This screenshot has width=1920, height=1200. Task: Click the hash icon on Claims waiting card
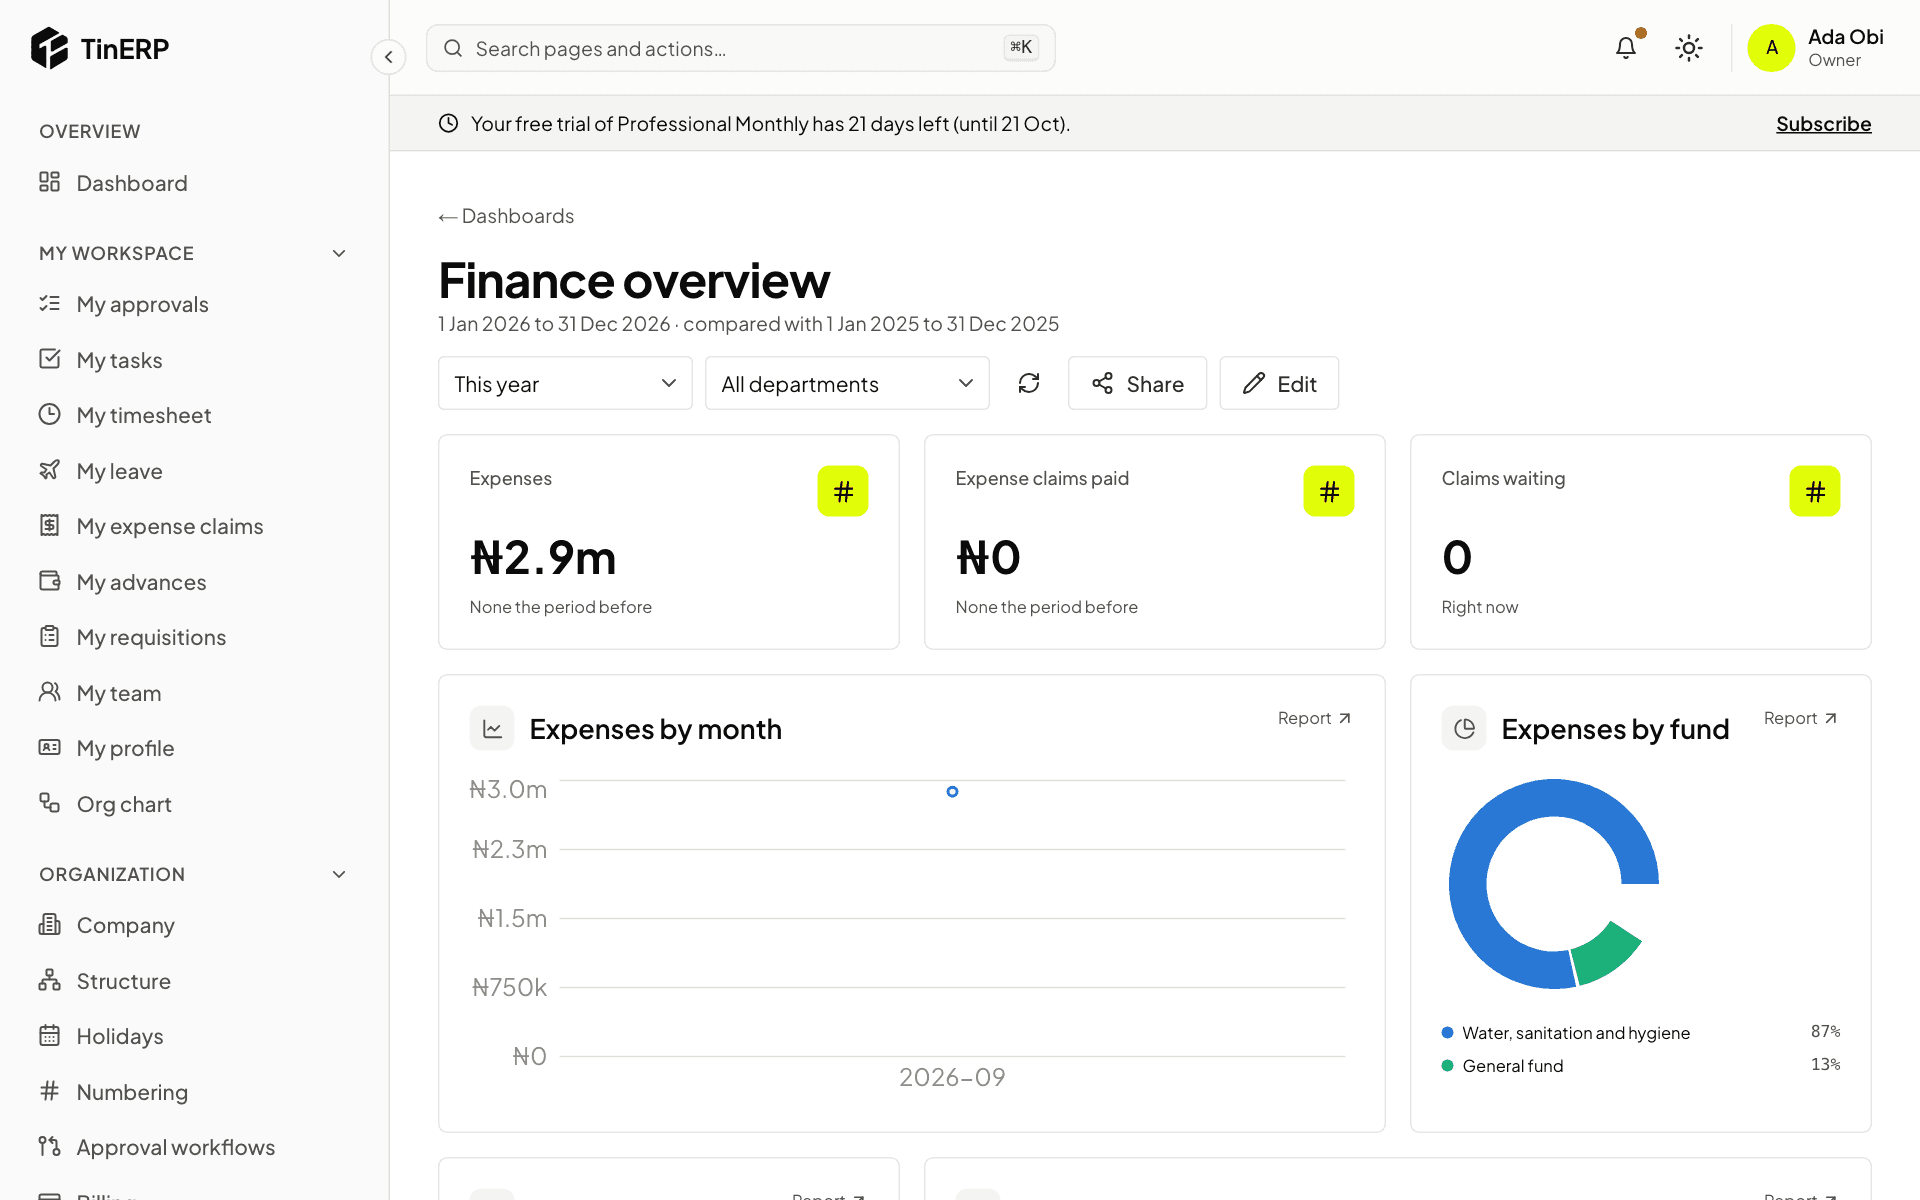tap(1815, 491)
